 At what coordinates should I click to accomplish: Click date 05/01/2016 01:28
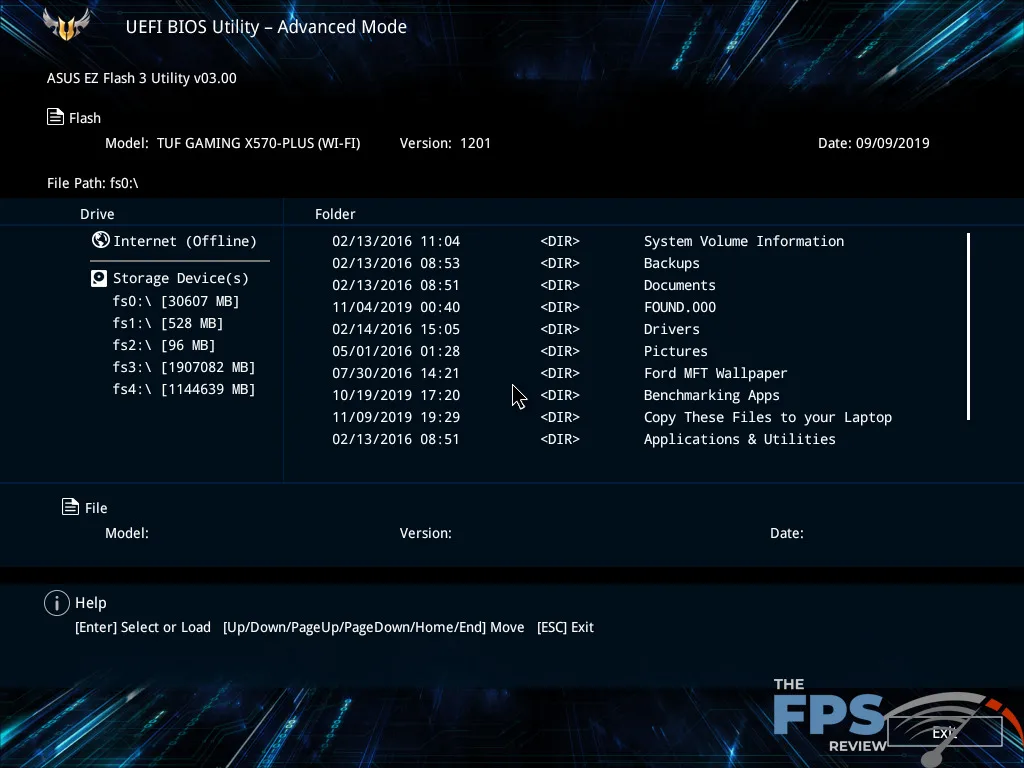click(x=396, y=351)
